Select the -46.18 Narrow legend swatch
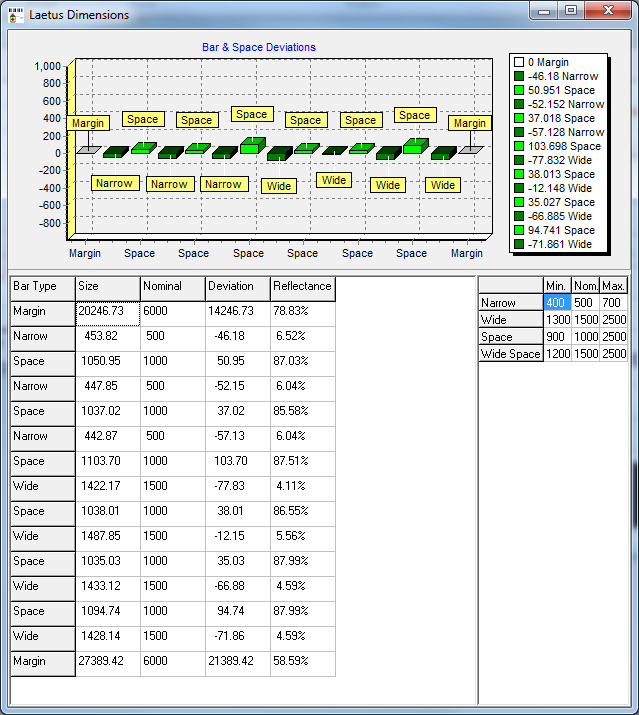639x715 pixels. pos(519,77)
